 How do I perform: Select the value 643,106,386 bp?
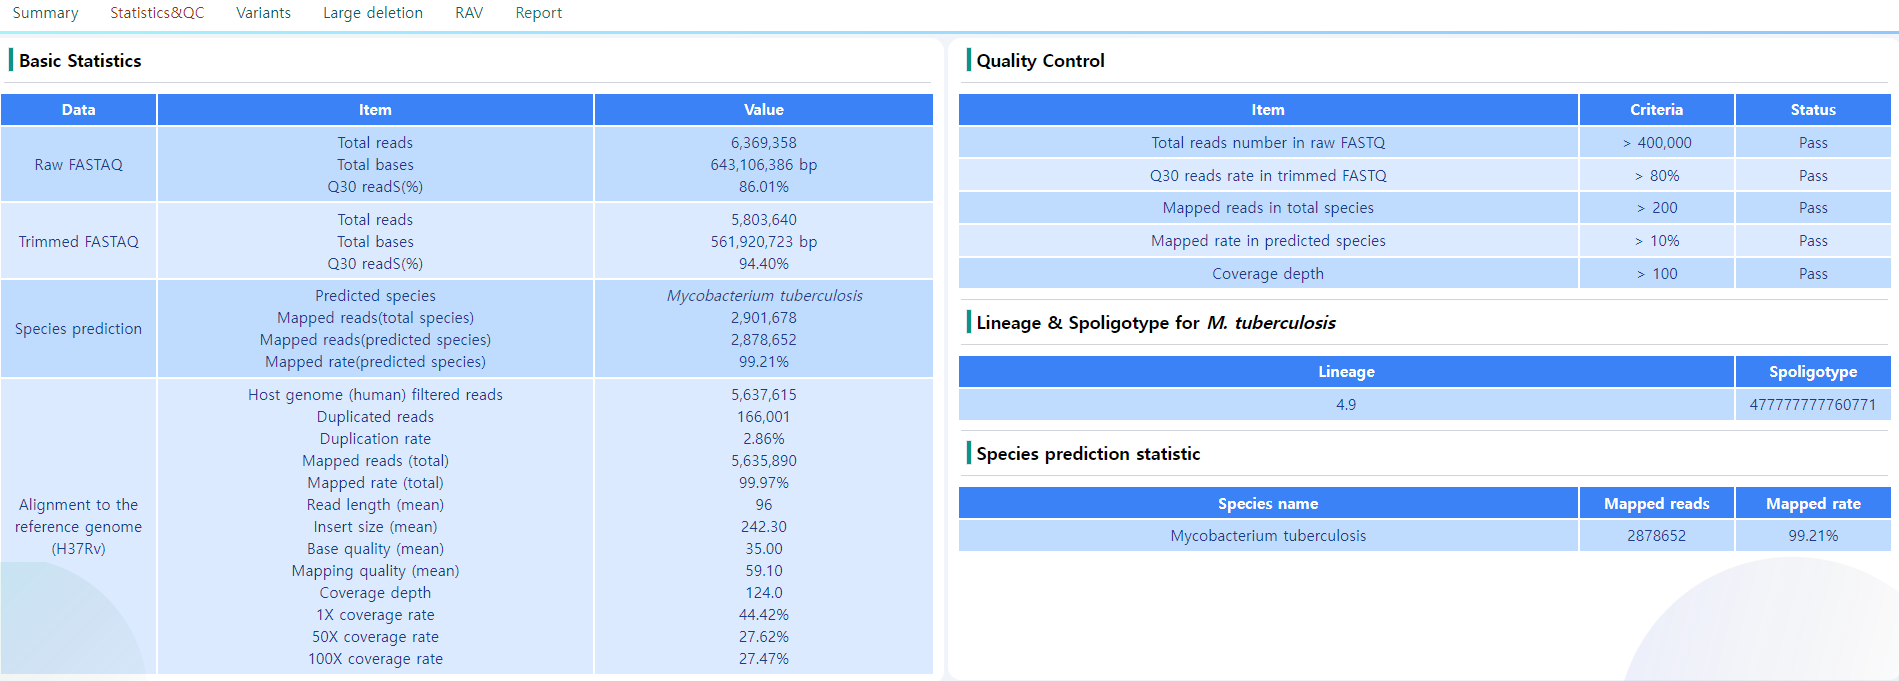(x=764, y=165)
